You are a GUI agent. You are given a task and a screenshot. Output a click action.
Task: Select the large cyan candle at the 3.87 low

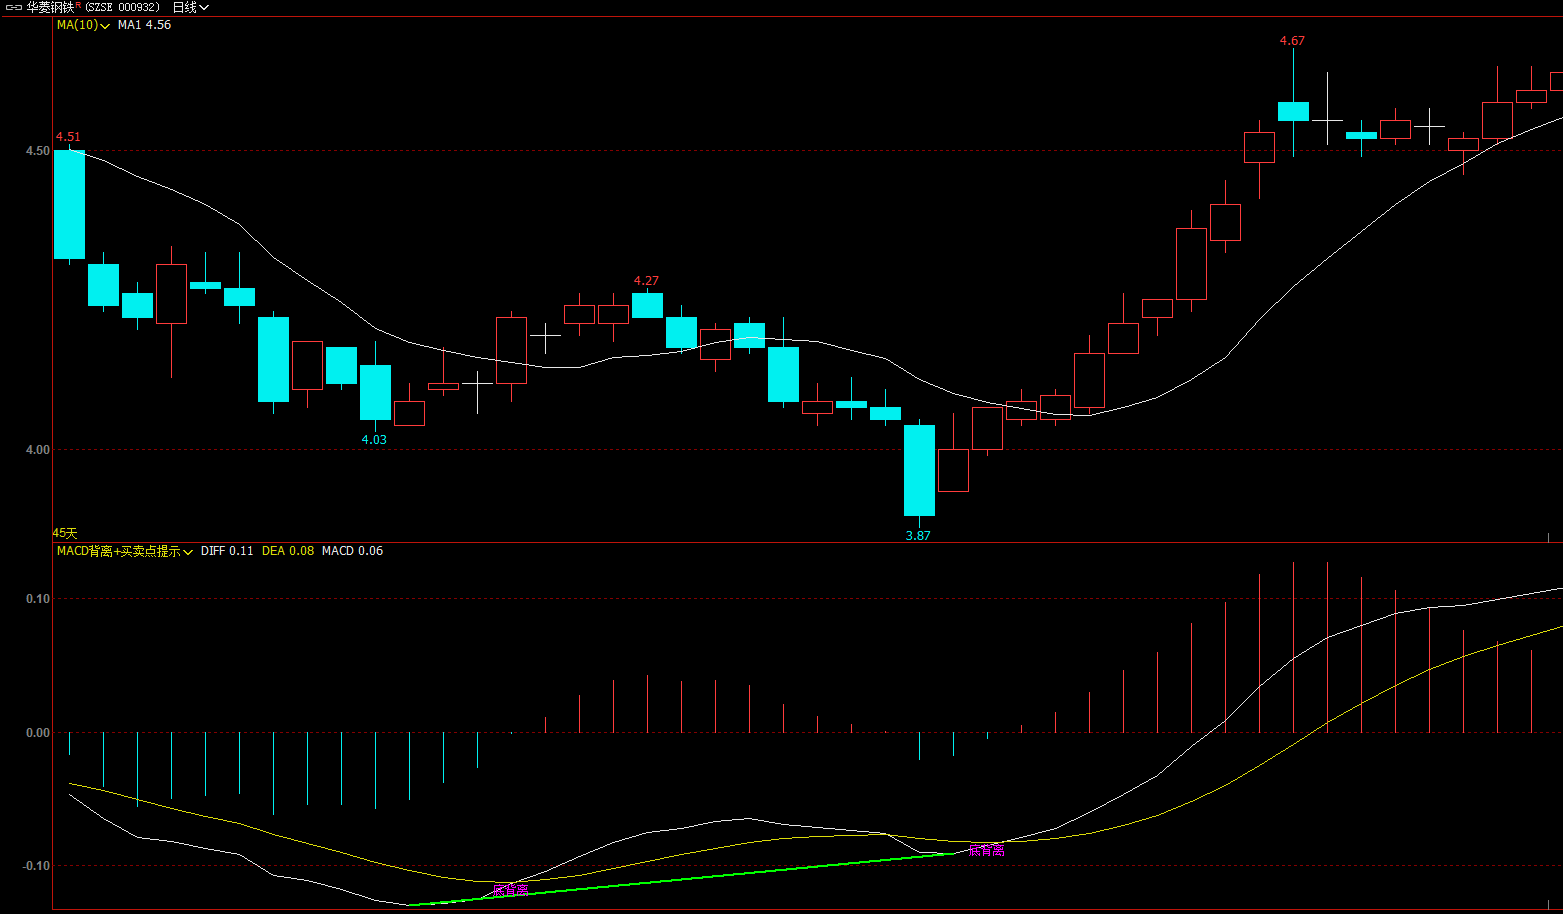point(920,470)
